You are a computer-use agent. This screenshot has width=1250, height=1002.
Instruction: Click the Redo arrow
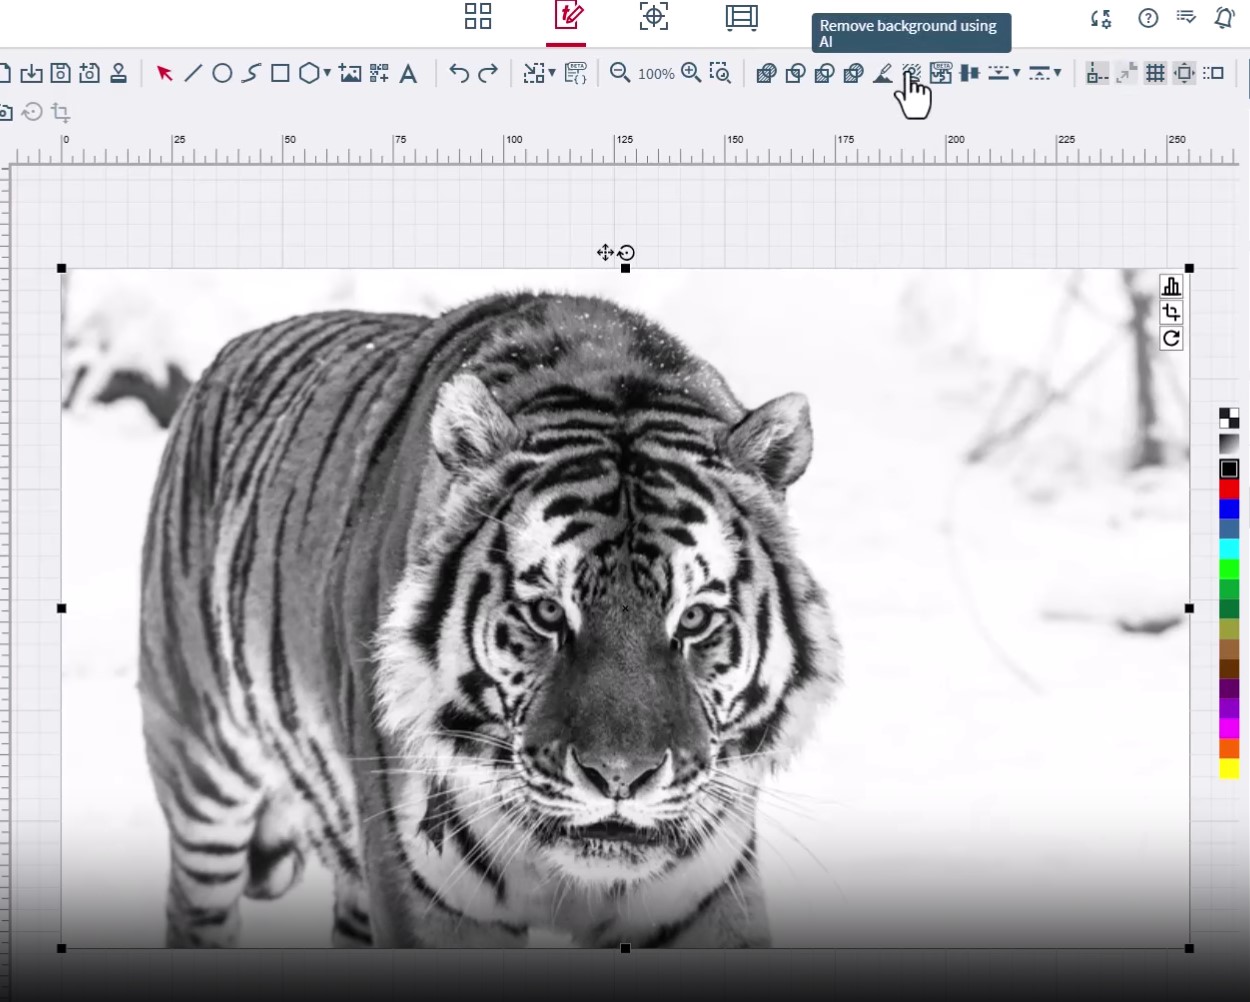click(488, 73)
